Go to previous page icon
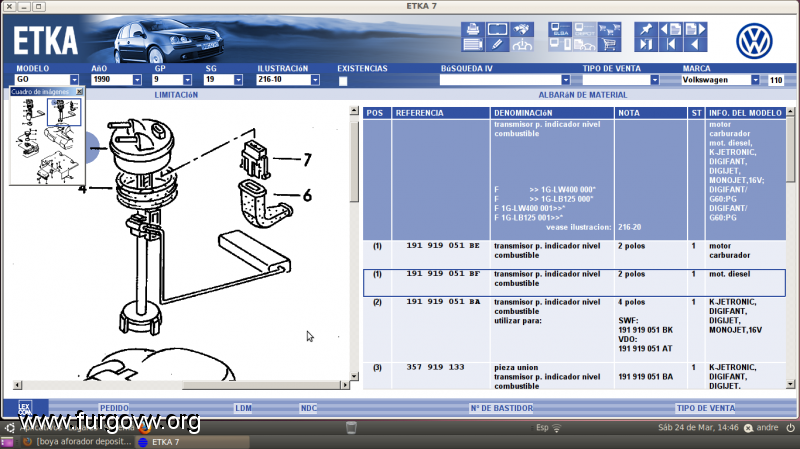This screenshot has height=449, width=800. (x=670, y=29)
